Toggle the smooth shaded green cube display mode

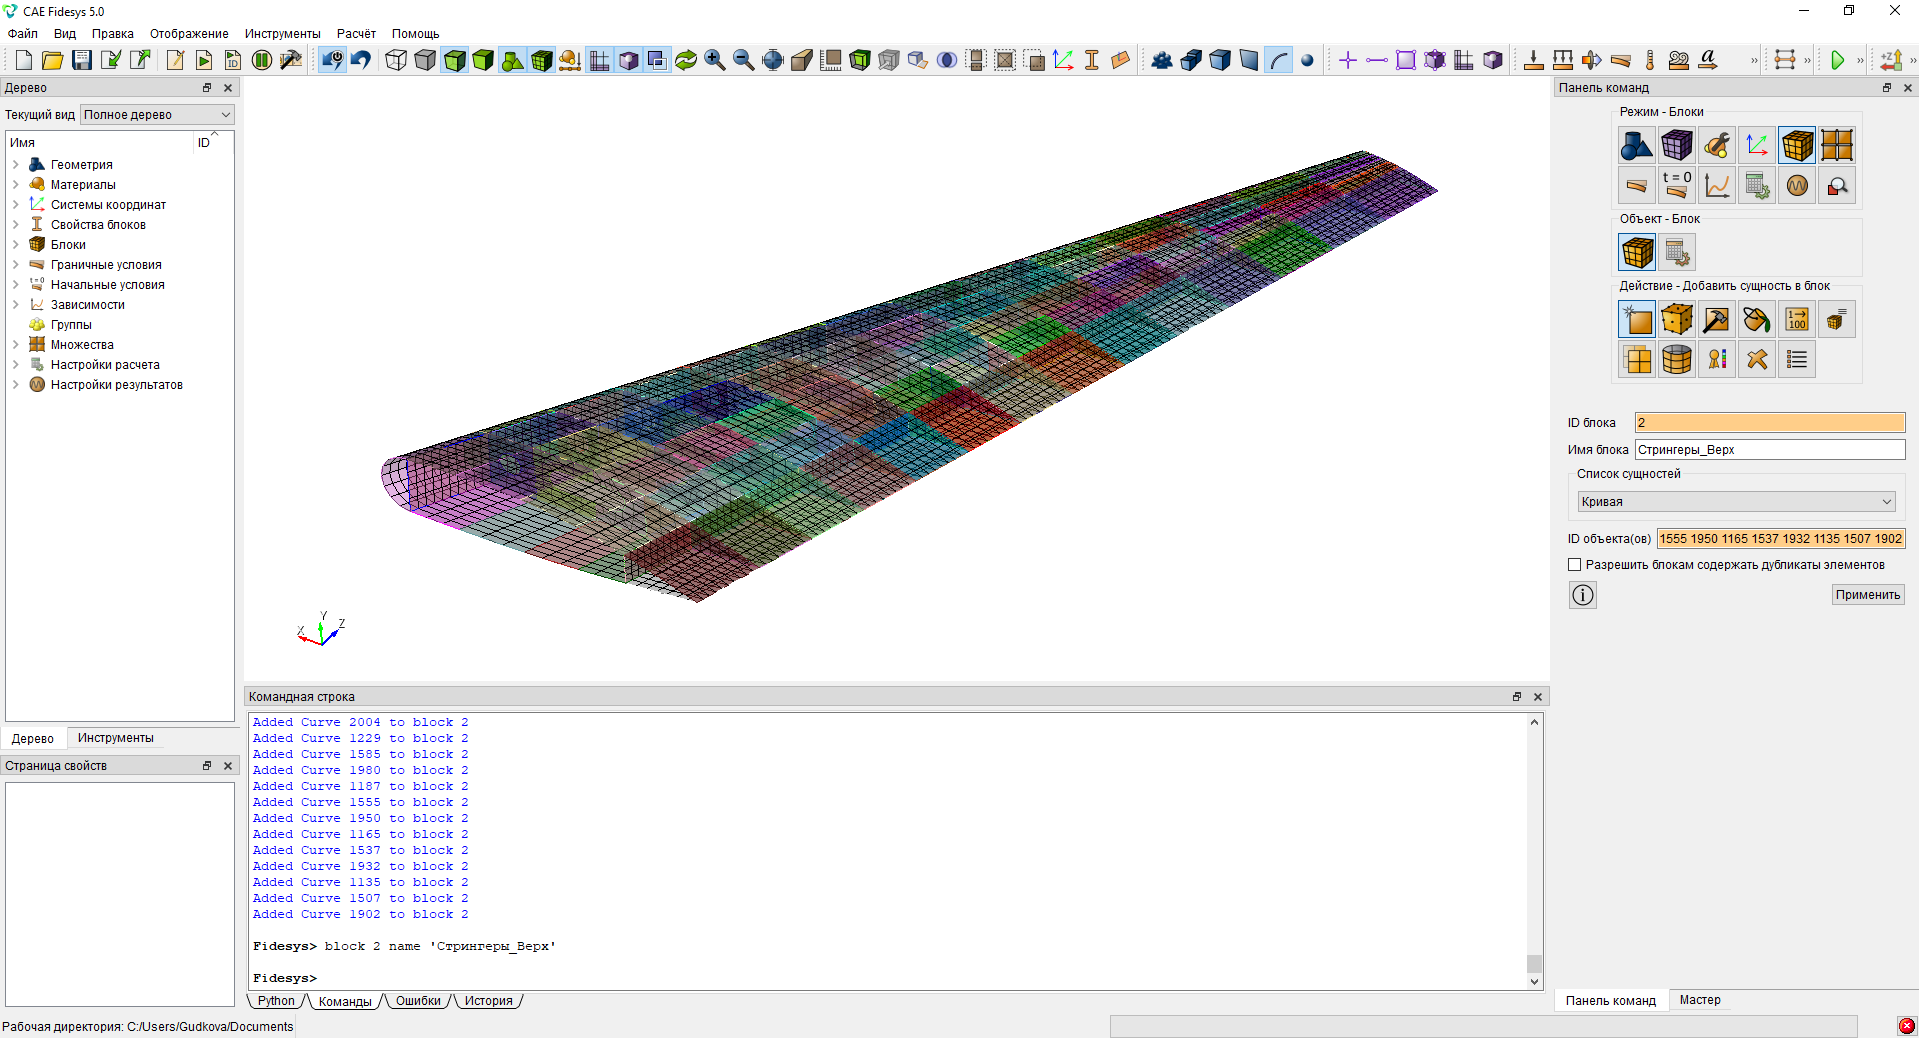[483, 60]
